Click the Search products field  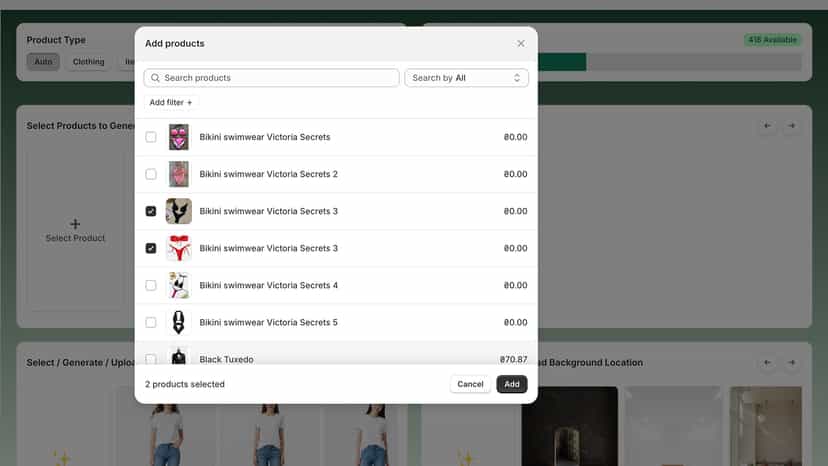click(x=271, y=78)
